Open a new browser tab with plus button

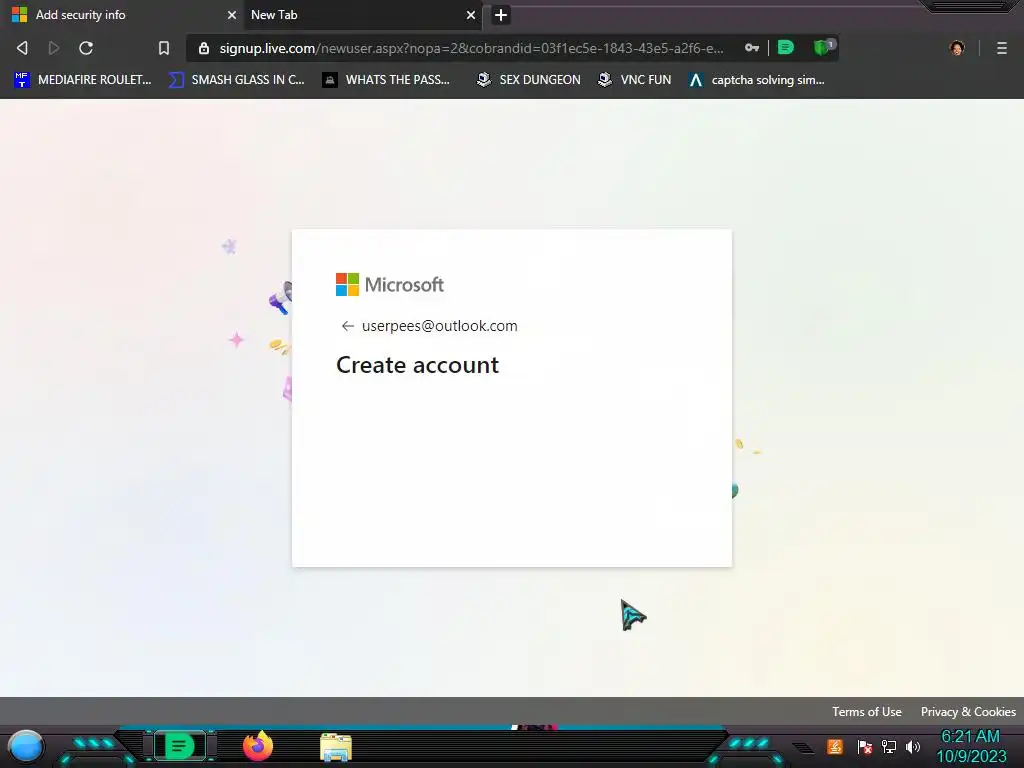point(501,15)
